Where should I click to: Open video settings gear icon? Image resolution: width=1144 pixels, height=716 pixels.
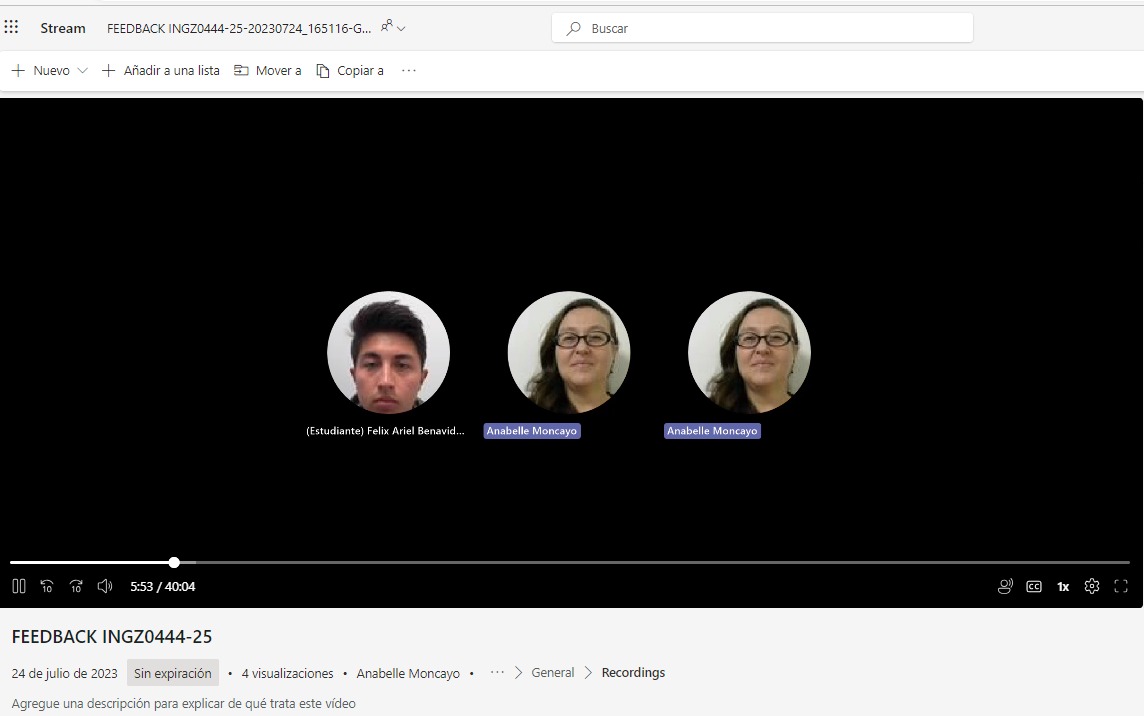pyautogui.click(x=1092, y=586)
